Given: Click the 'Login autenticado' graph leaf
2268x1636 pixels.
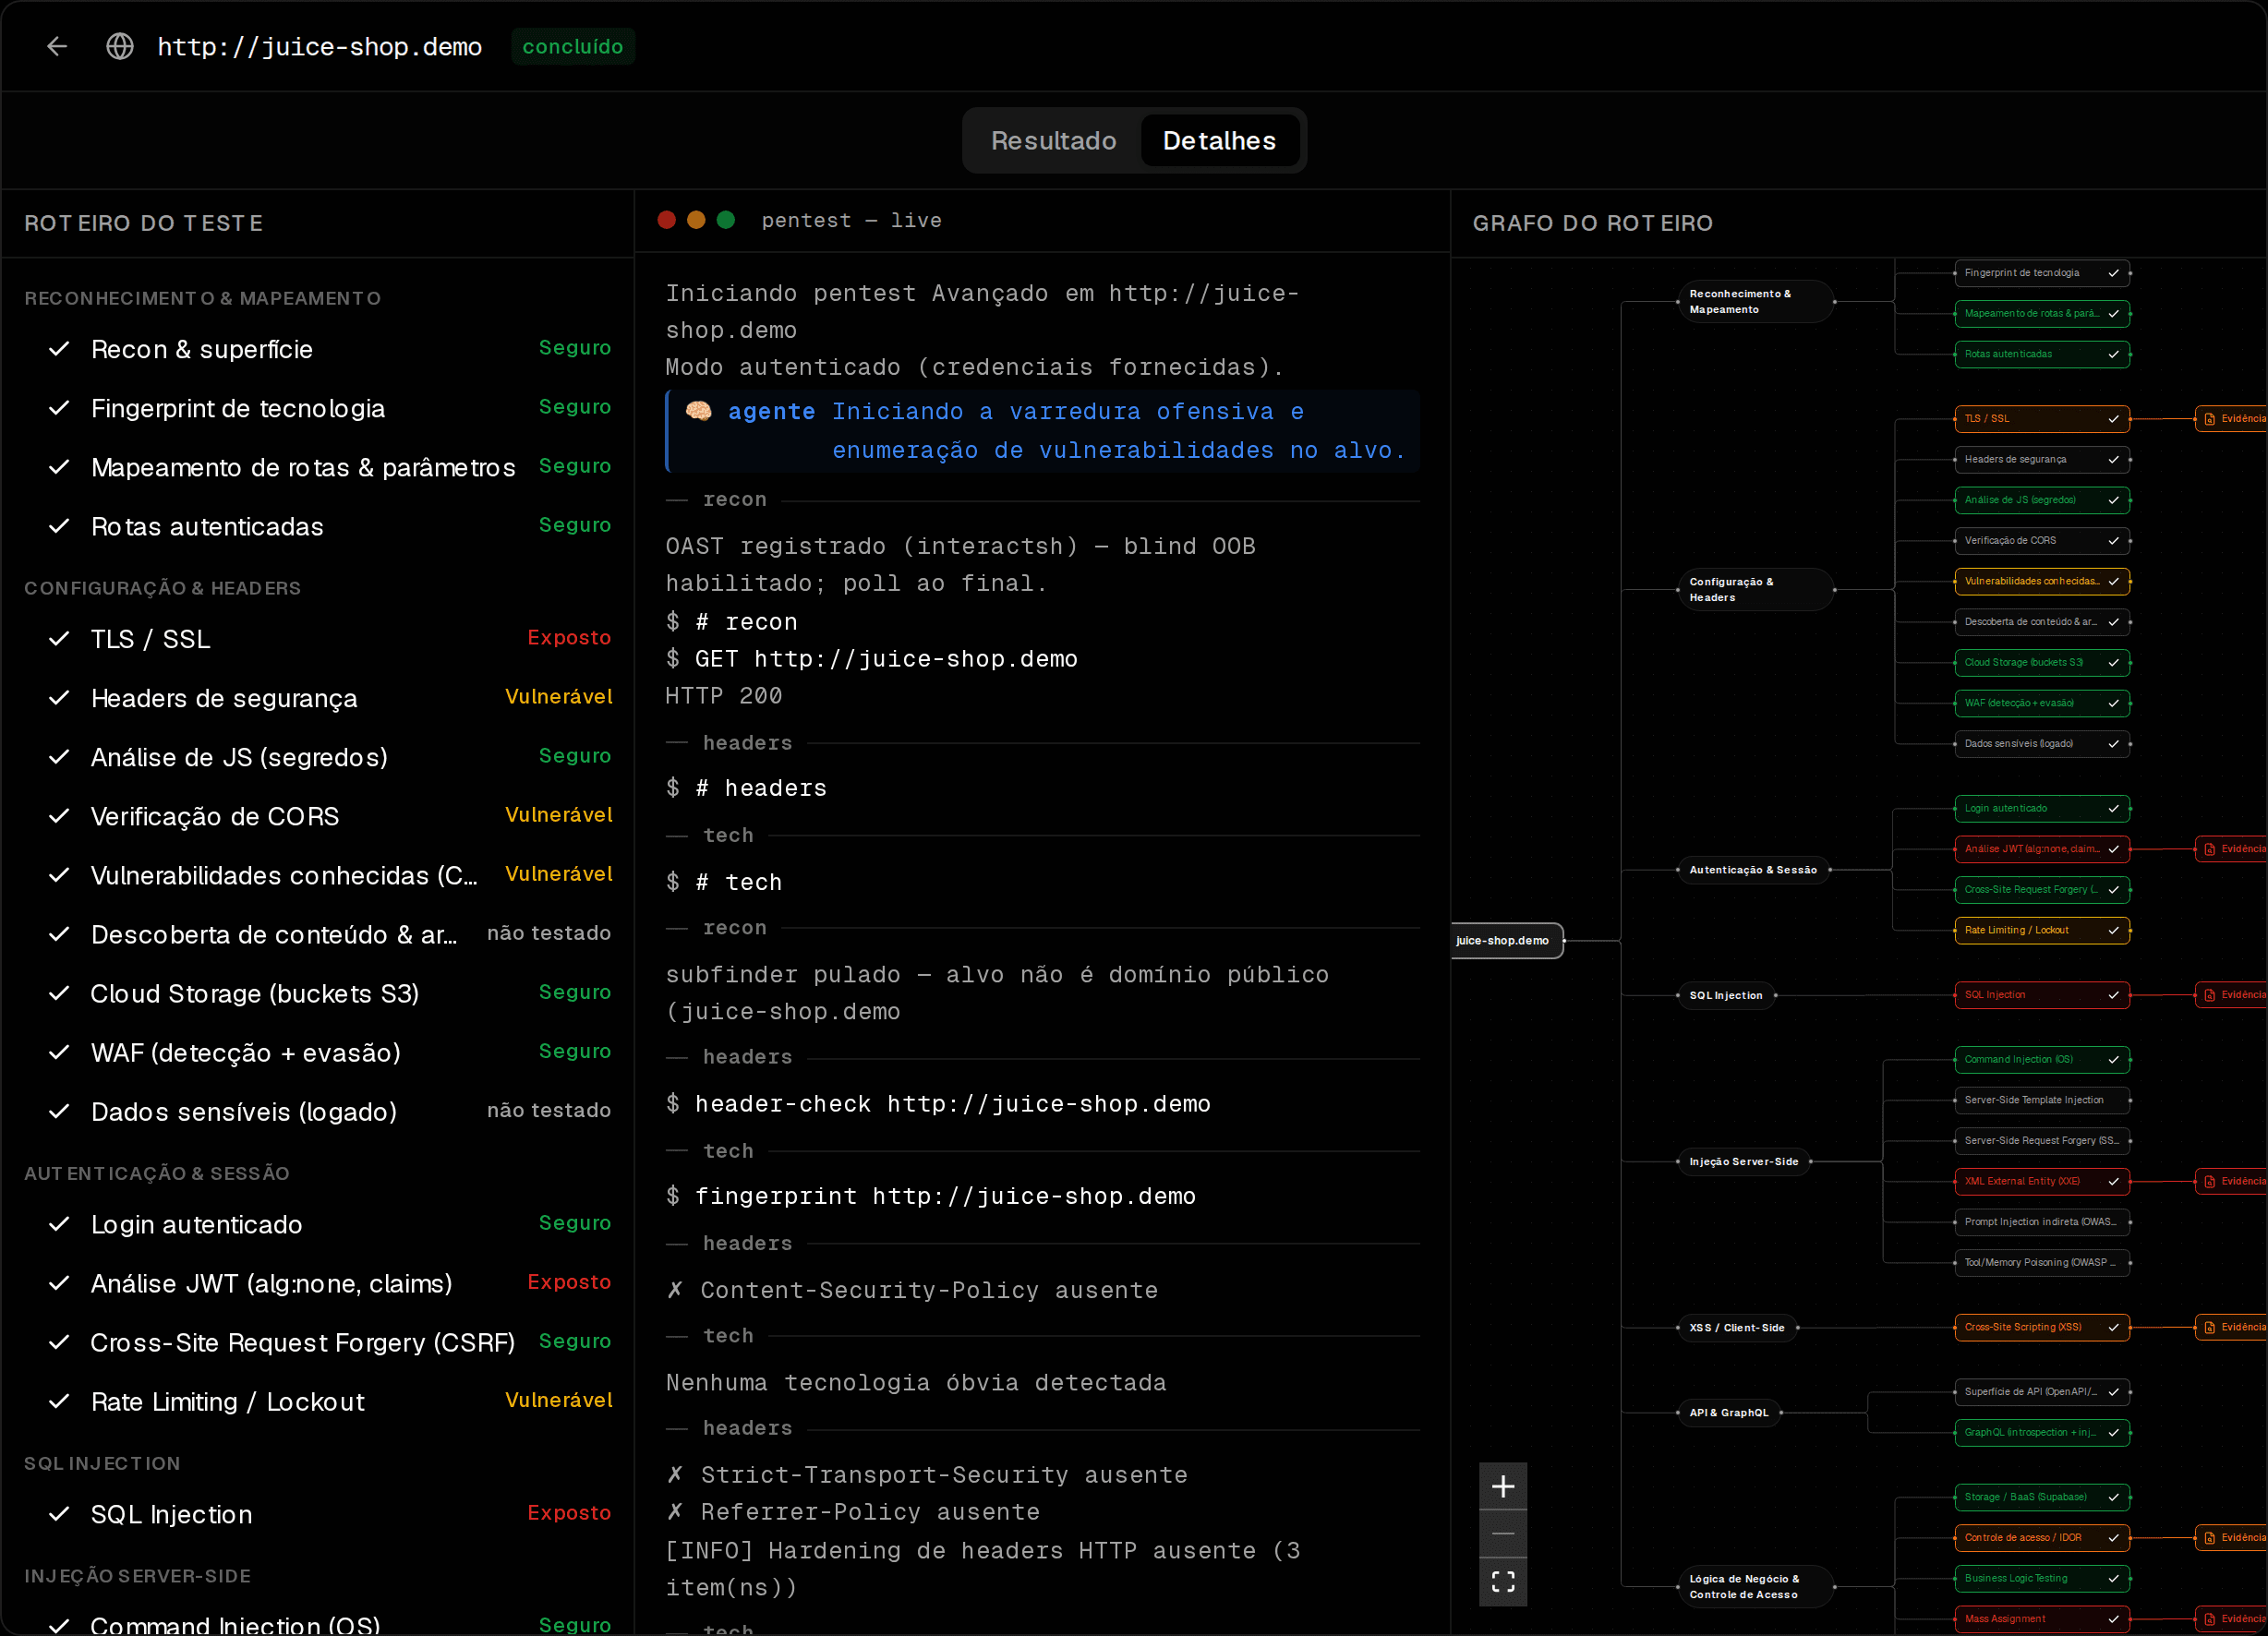Looking at the screenshot, I should coord(2042,808).
